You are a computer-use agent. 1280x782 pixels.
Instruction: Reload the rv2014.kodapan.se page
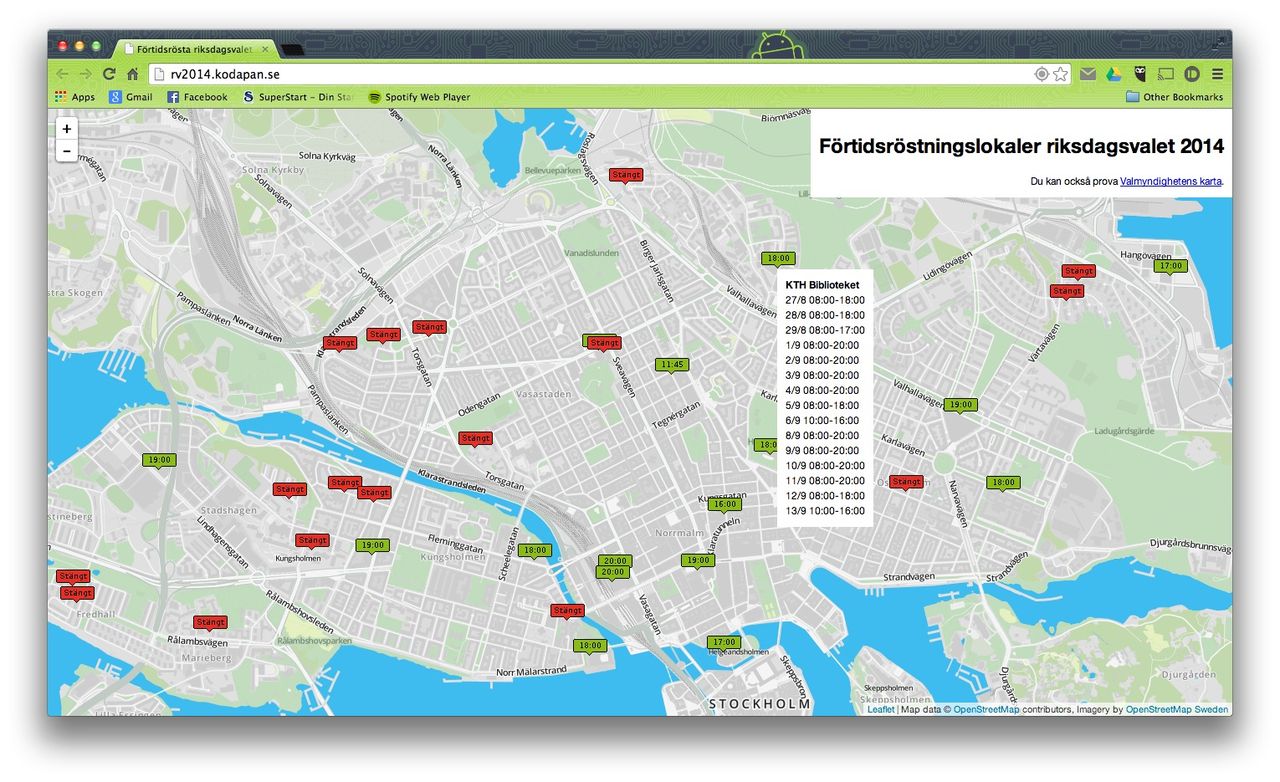108,73
